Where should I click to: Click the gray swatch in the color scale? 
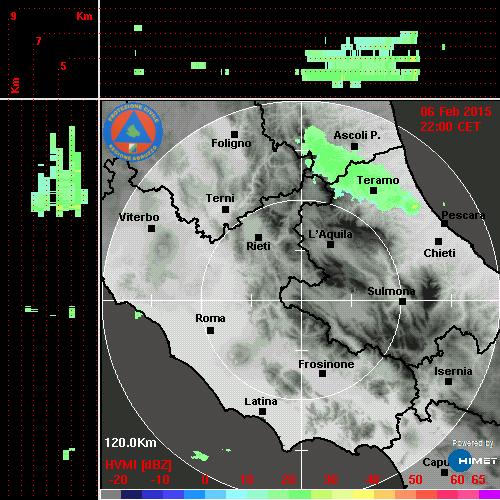[x=111, y=495]
